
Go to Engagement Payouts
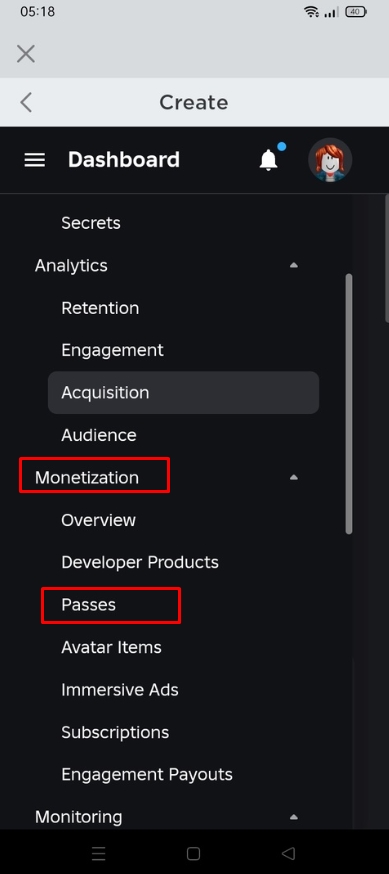pyautogui.click(x=147, y=774)
